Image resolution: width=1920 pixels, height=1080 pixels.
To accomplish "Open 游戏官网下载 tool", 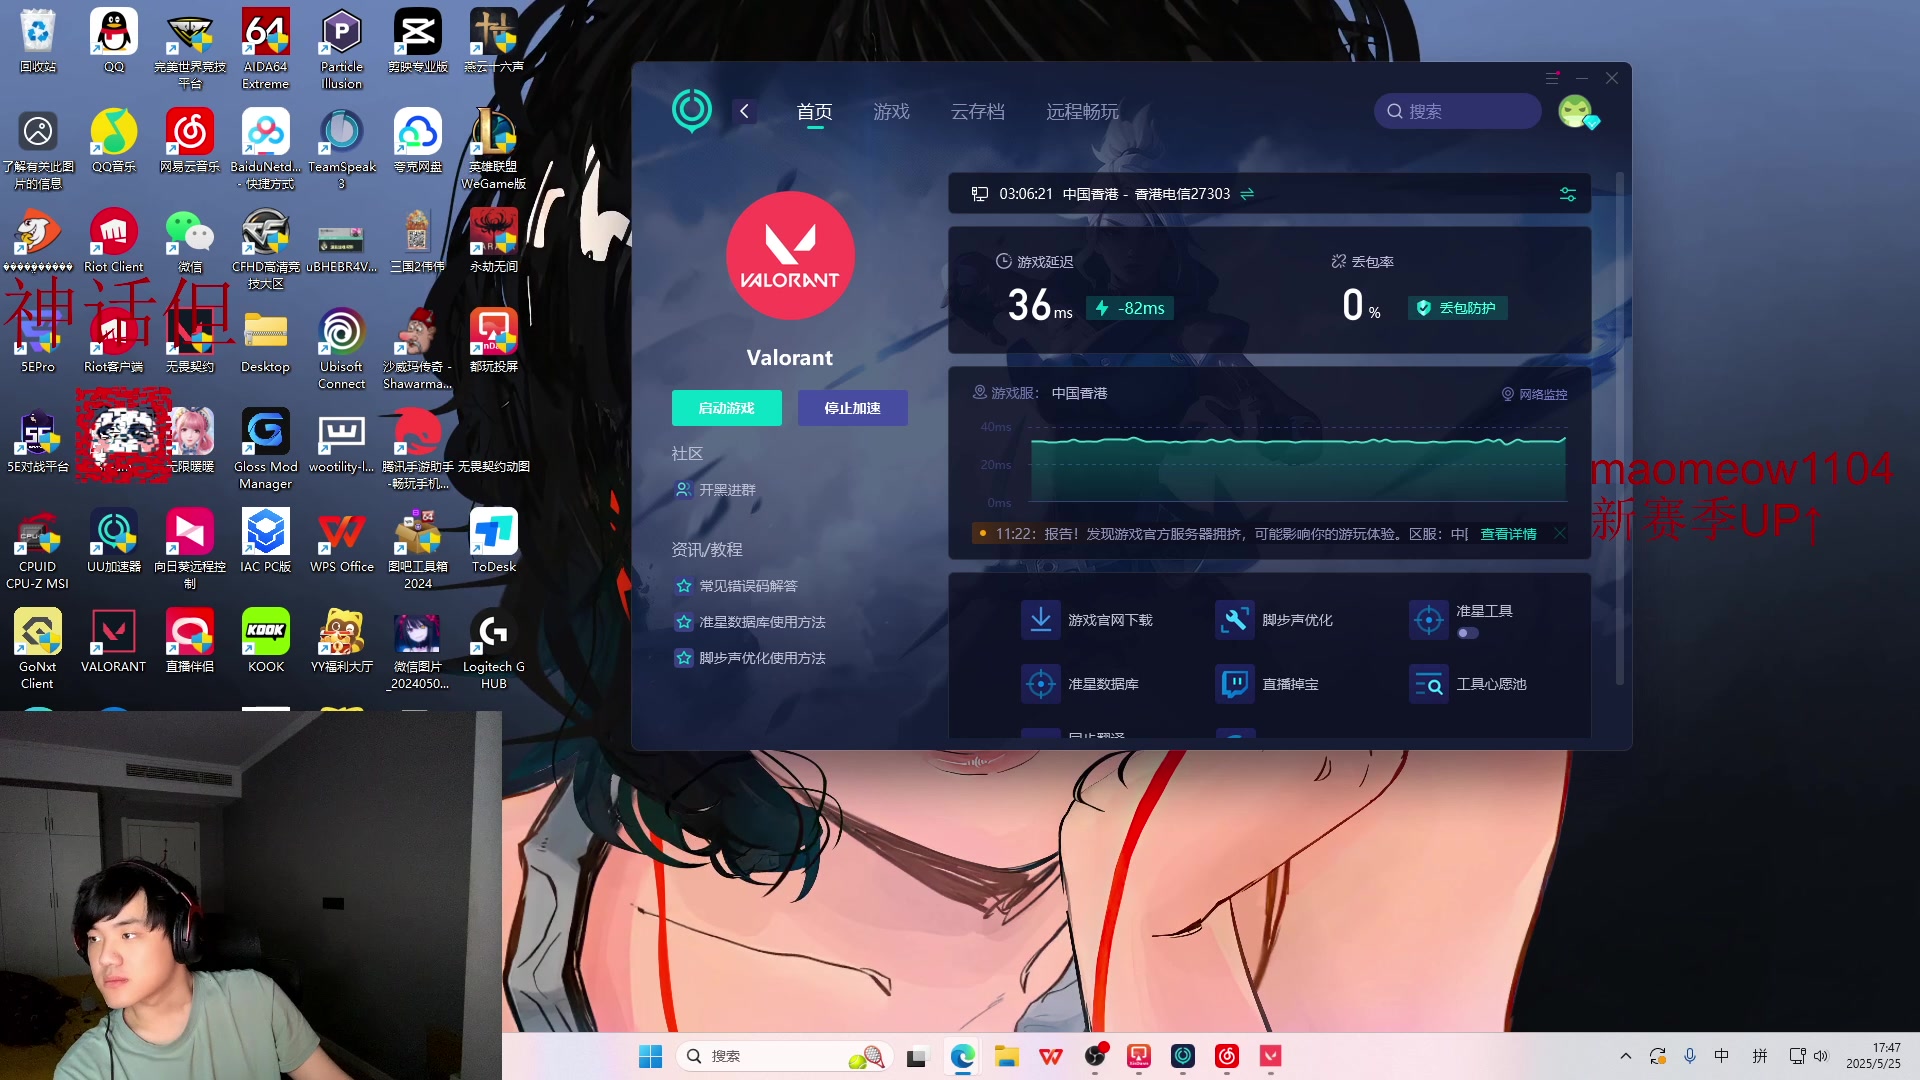I will click(x=1087, y=620).
